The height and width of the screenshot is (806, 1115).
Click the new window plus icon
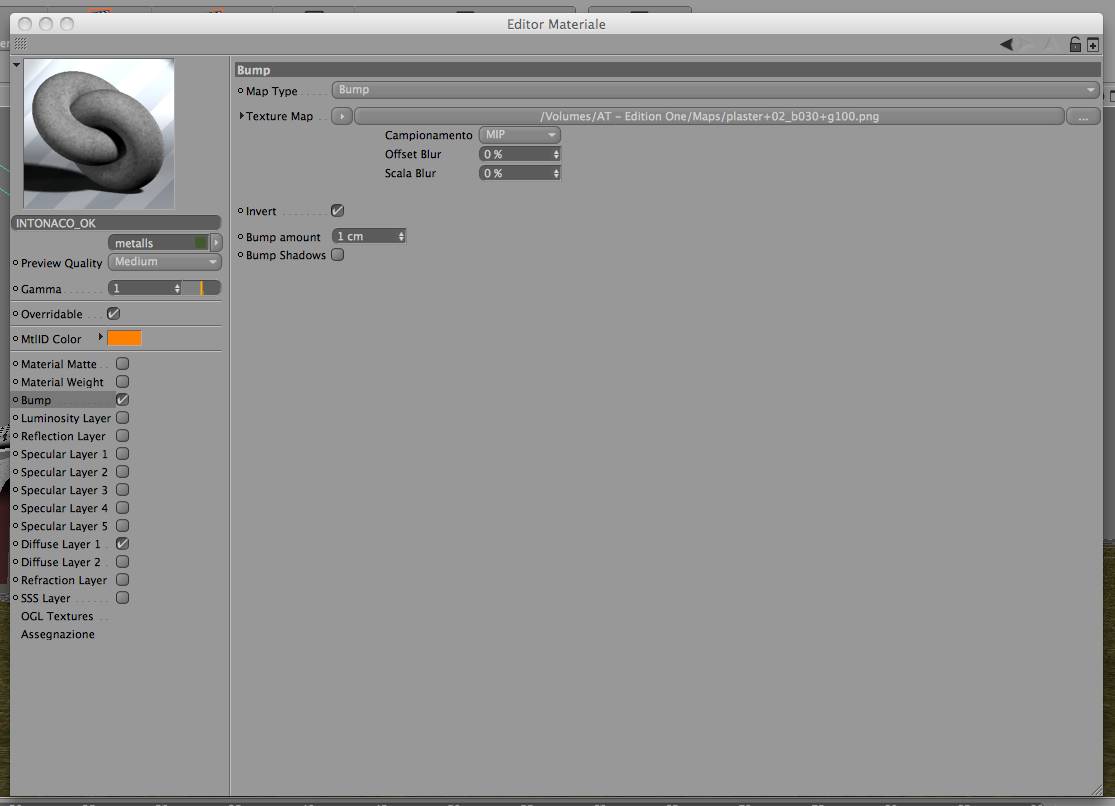[1093, 46]
